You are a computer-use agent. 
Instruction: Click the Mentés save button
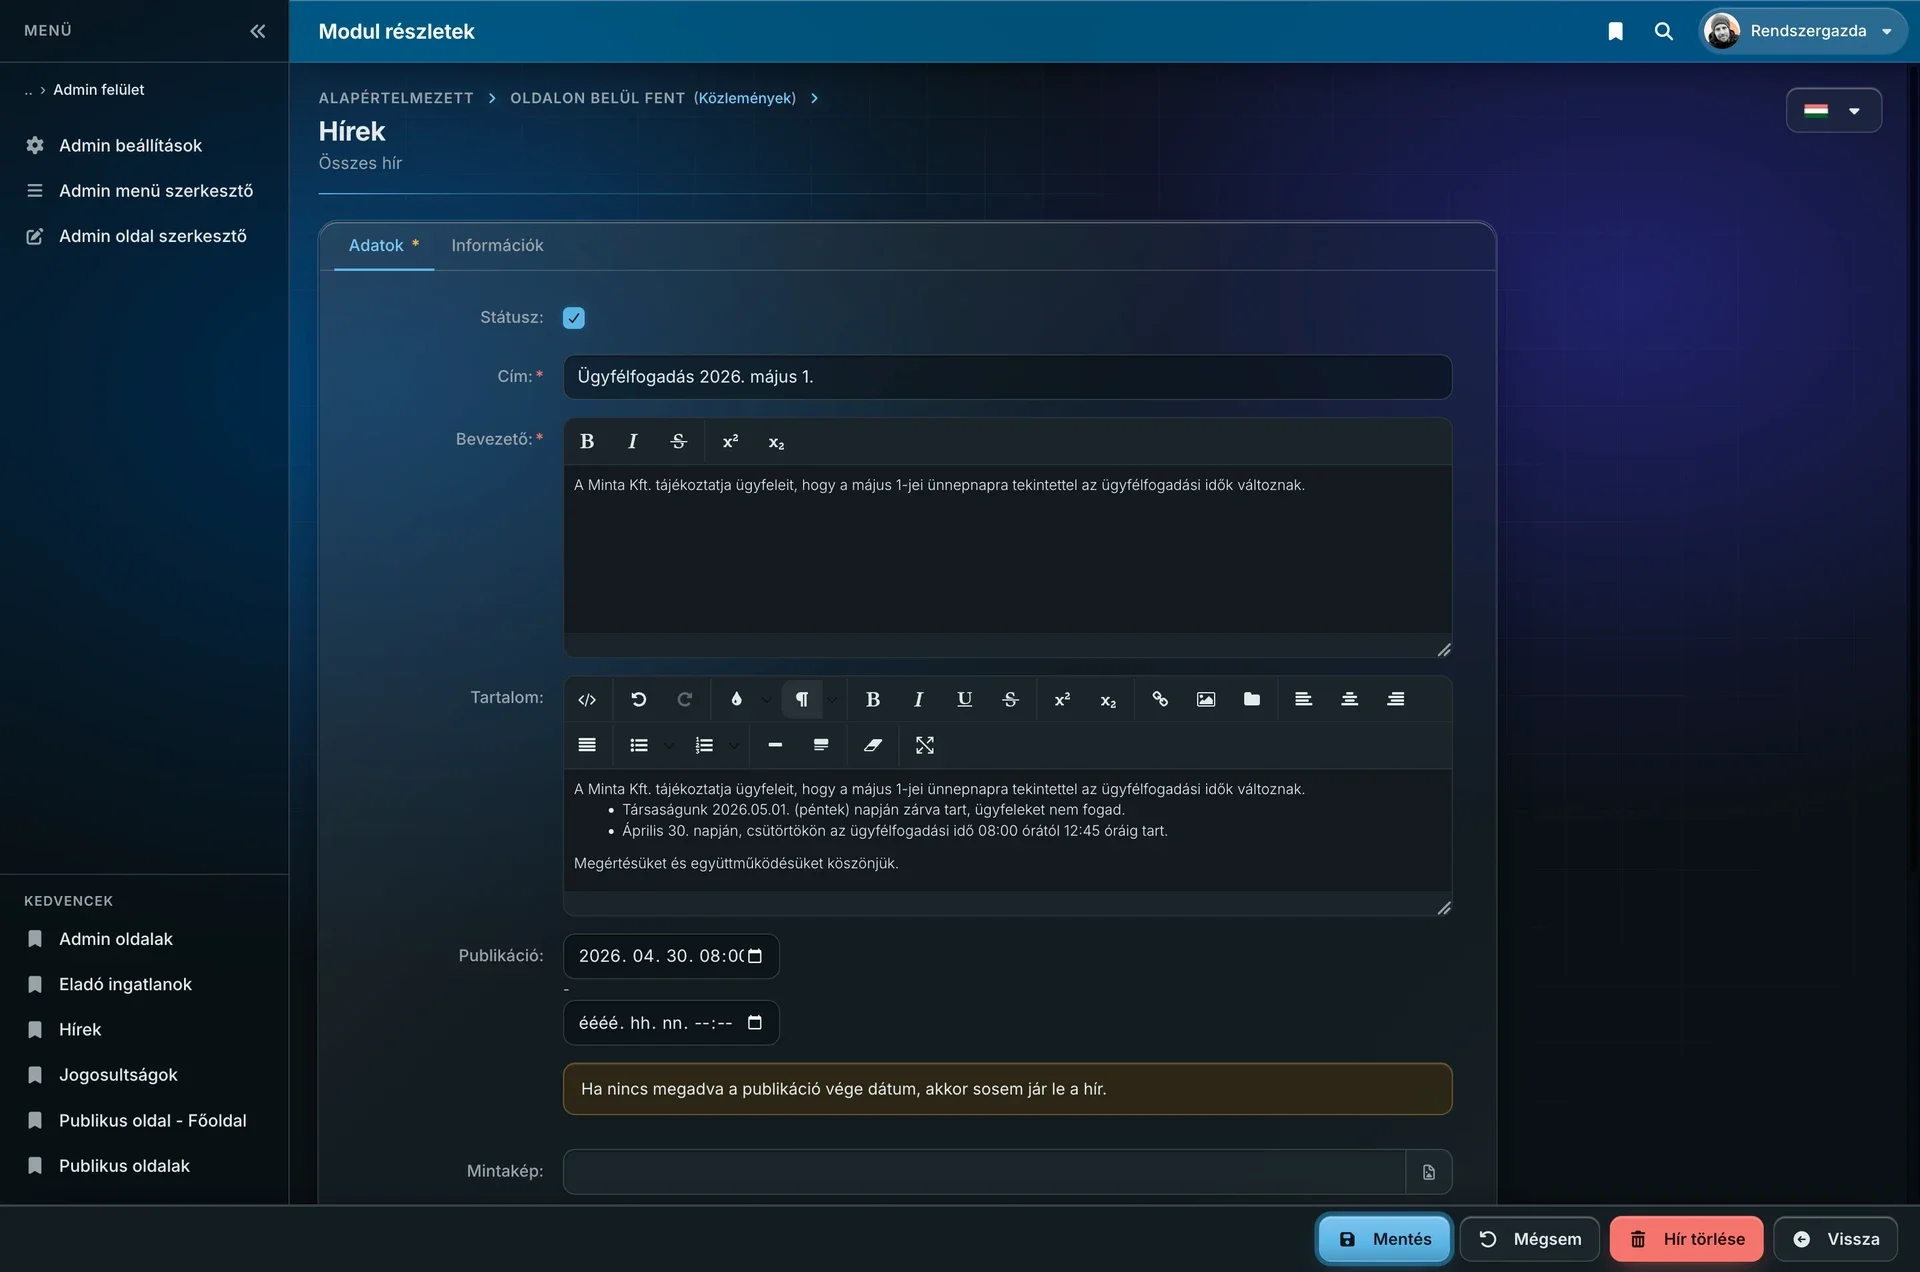[x=1384, y=1240]
